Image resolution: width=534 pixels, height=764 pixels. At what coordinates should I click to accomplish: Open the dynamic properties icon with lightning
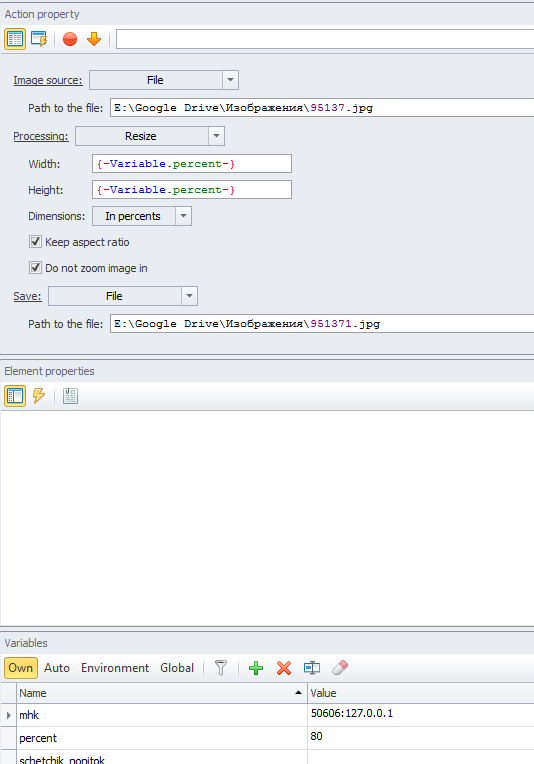click(x=39, y=39)
